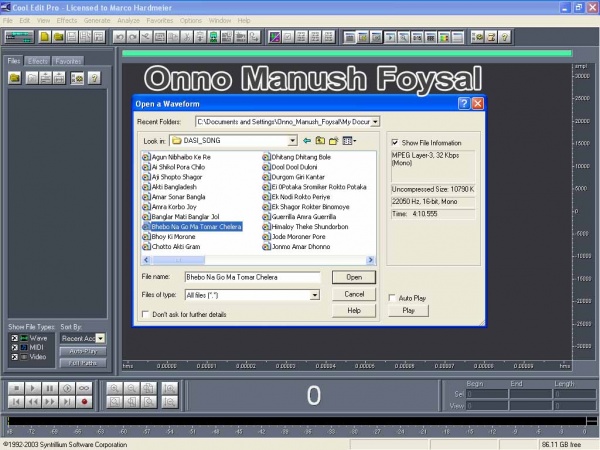Switch to the Favorites panel tab
The height and width of the screenshot is (450, 600).
tap(68, 61)
